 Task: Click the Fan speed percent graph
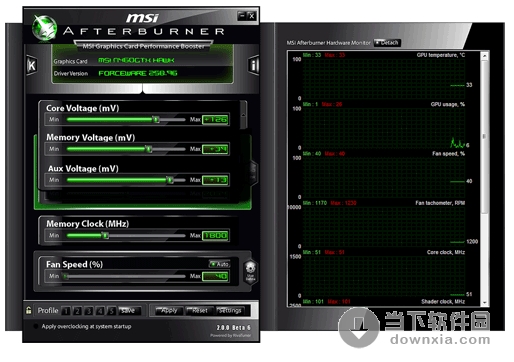tap(383, 178)
